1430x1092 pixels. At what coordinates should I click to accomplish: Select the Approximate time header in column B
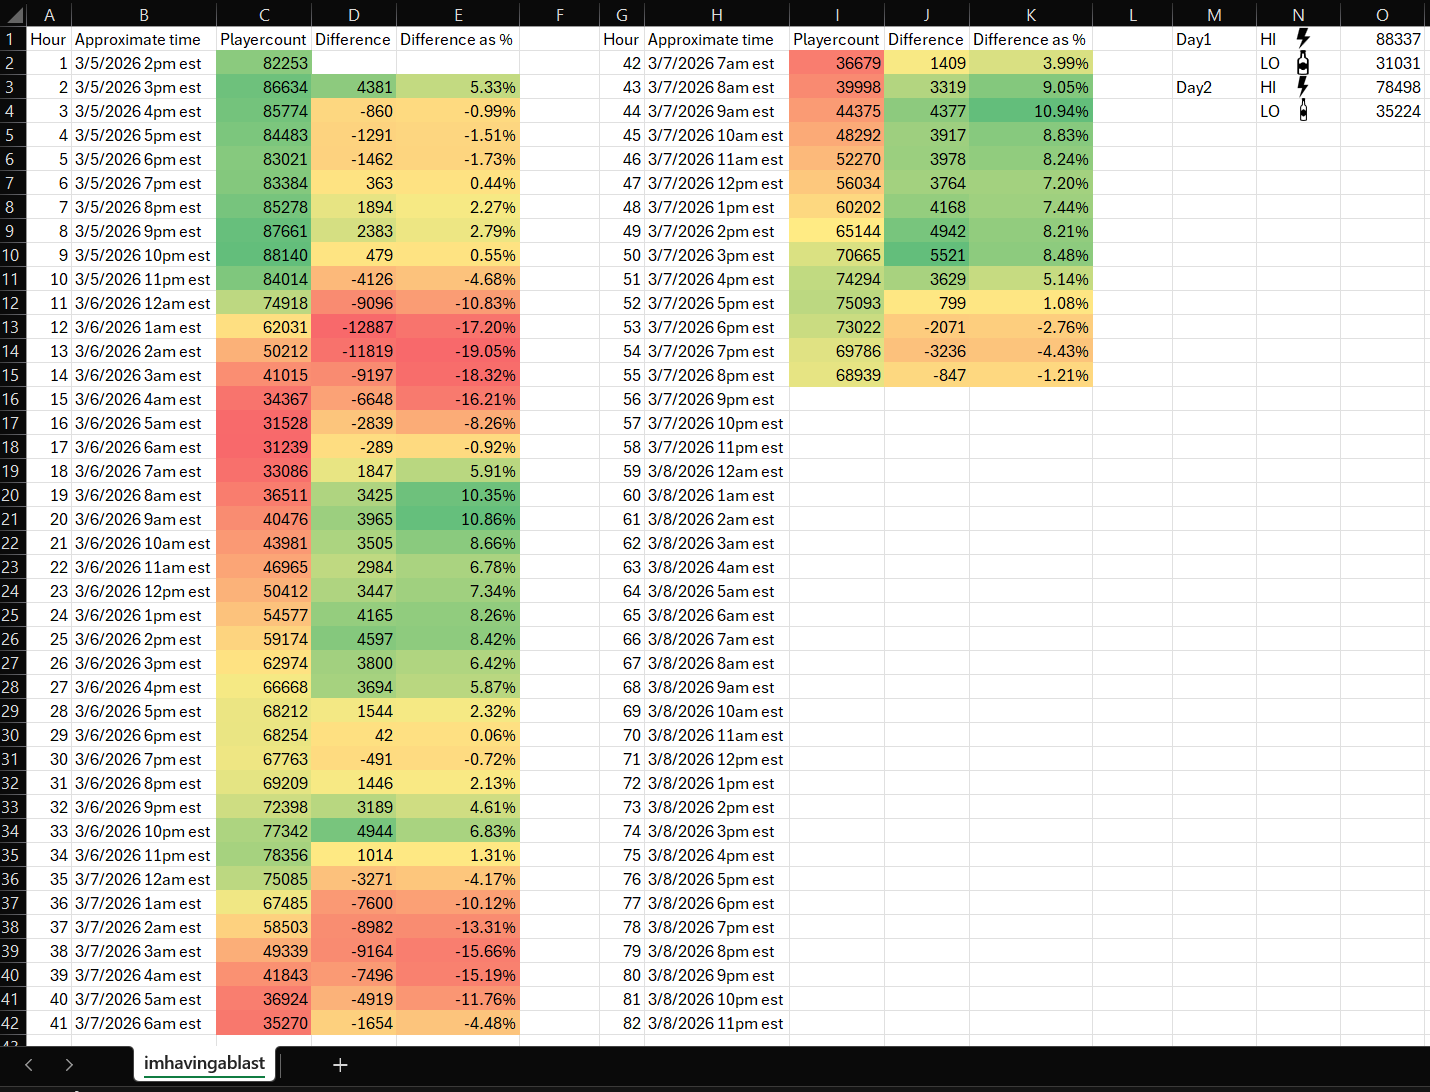144,39
